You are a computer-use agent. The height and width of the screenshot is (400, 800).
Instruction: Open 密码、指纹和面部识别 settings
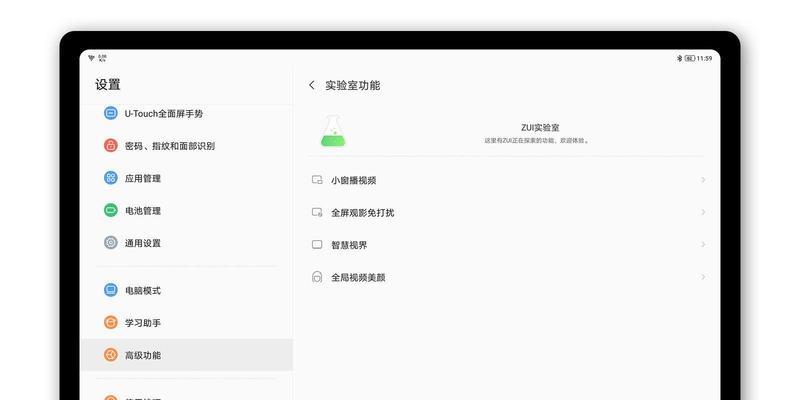(x=187, y=145)
